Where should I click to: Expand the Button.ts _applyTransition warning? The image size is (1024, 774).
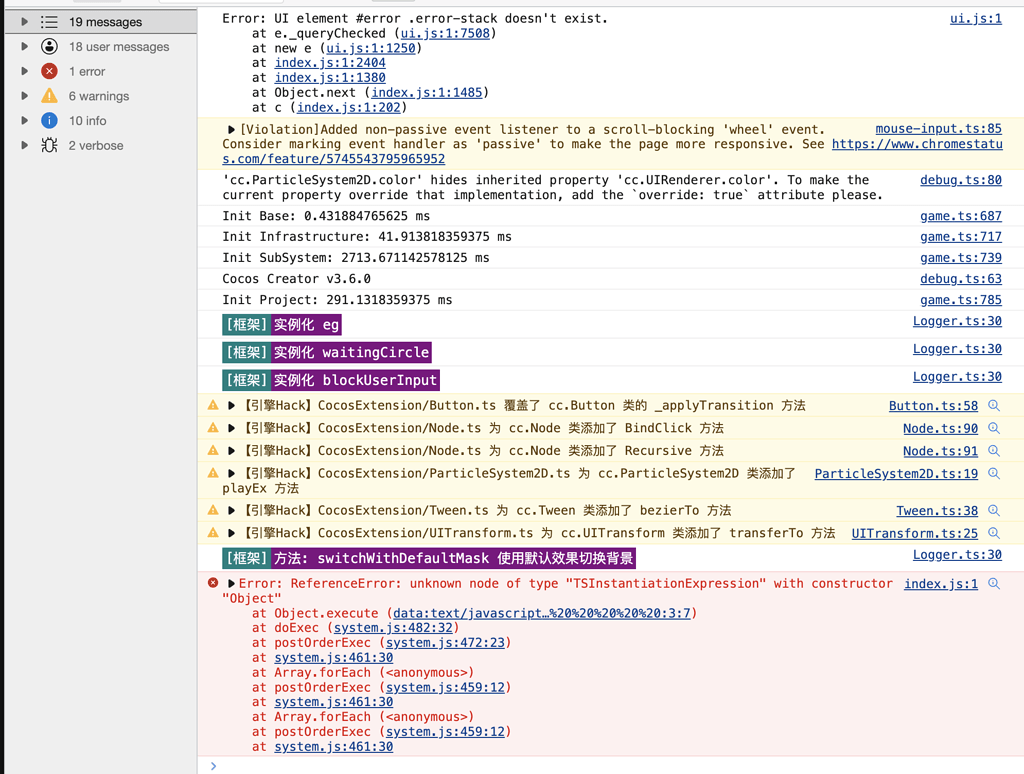(x=232, y=406)
